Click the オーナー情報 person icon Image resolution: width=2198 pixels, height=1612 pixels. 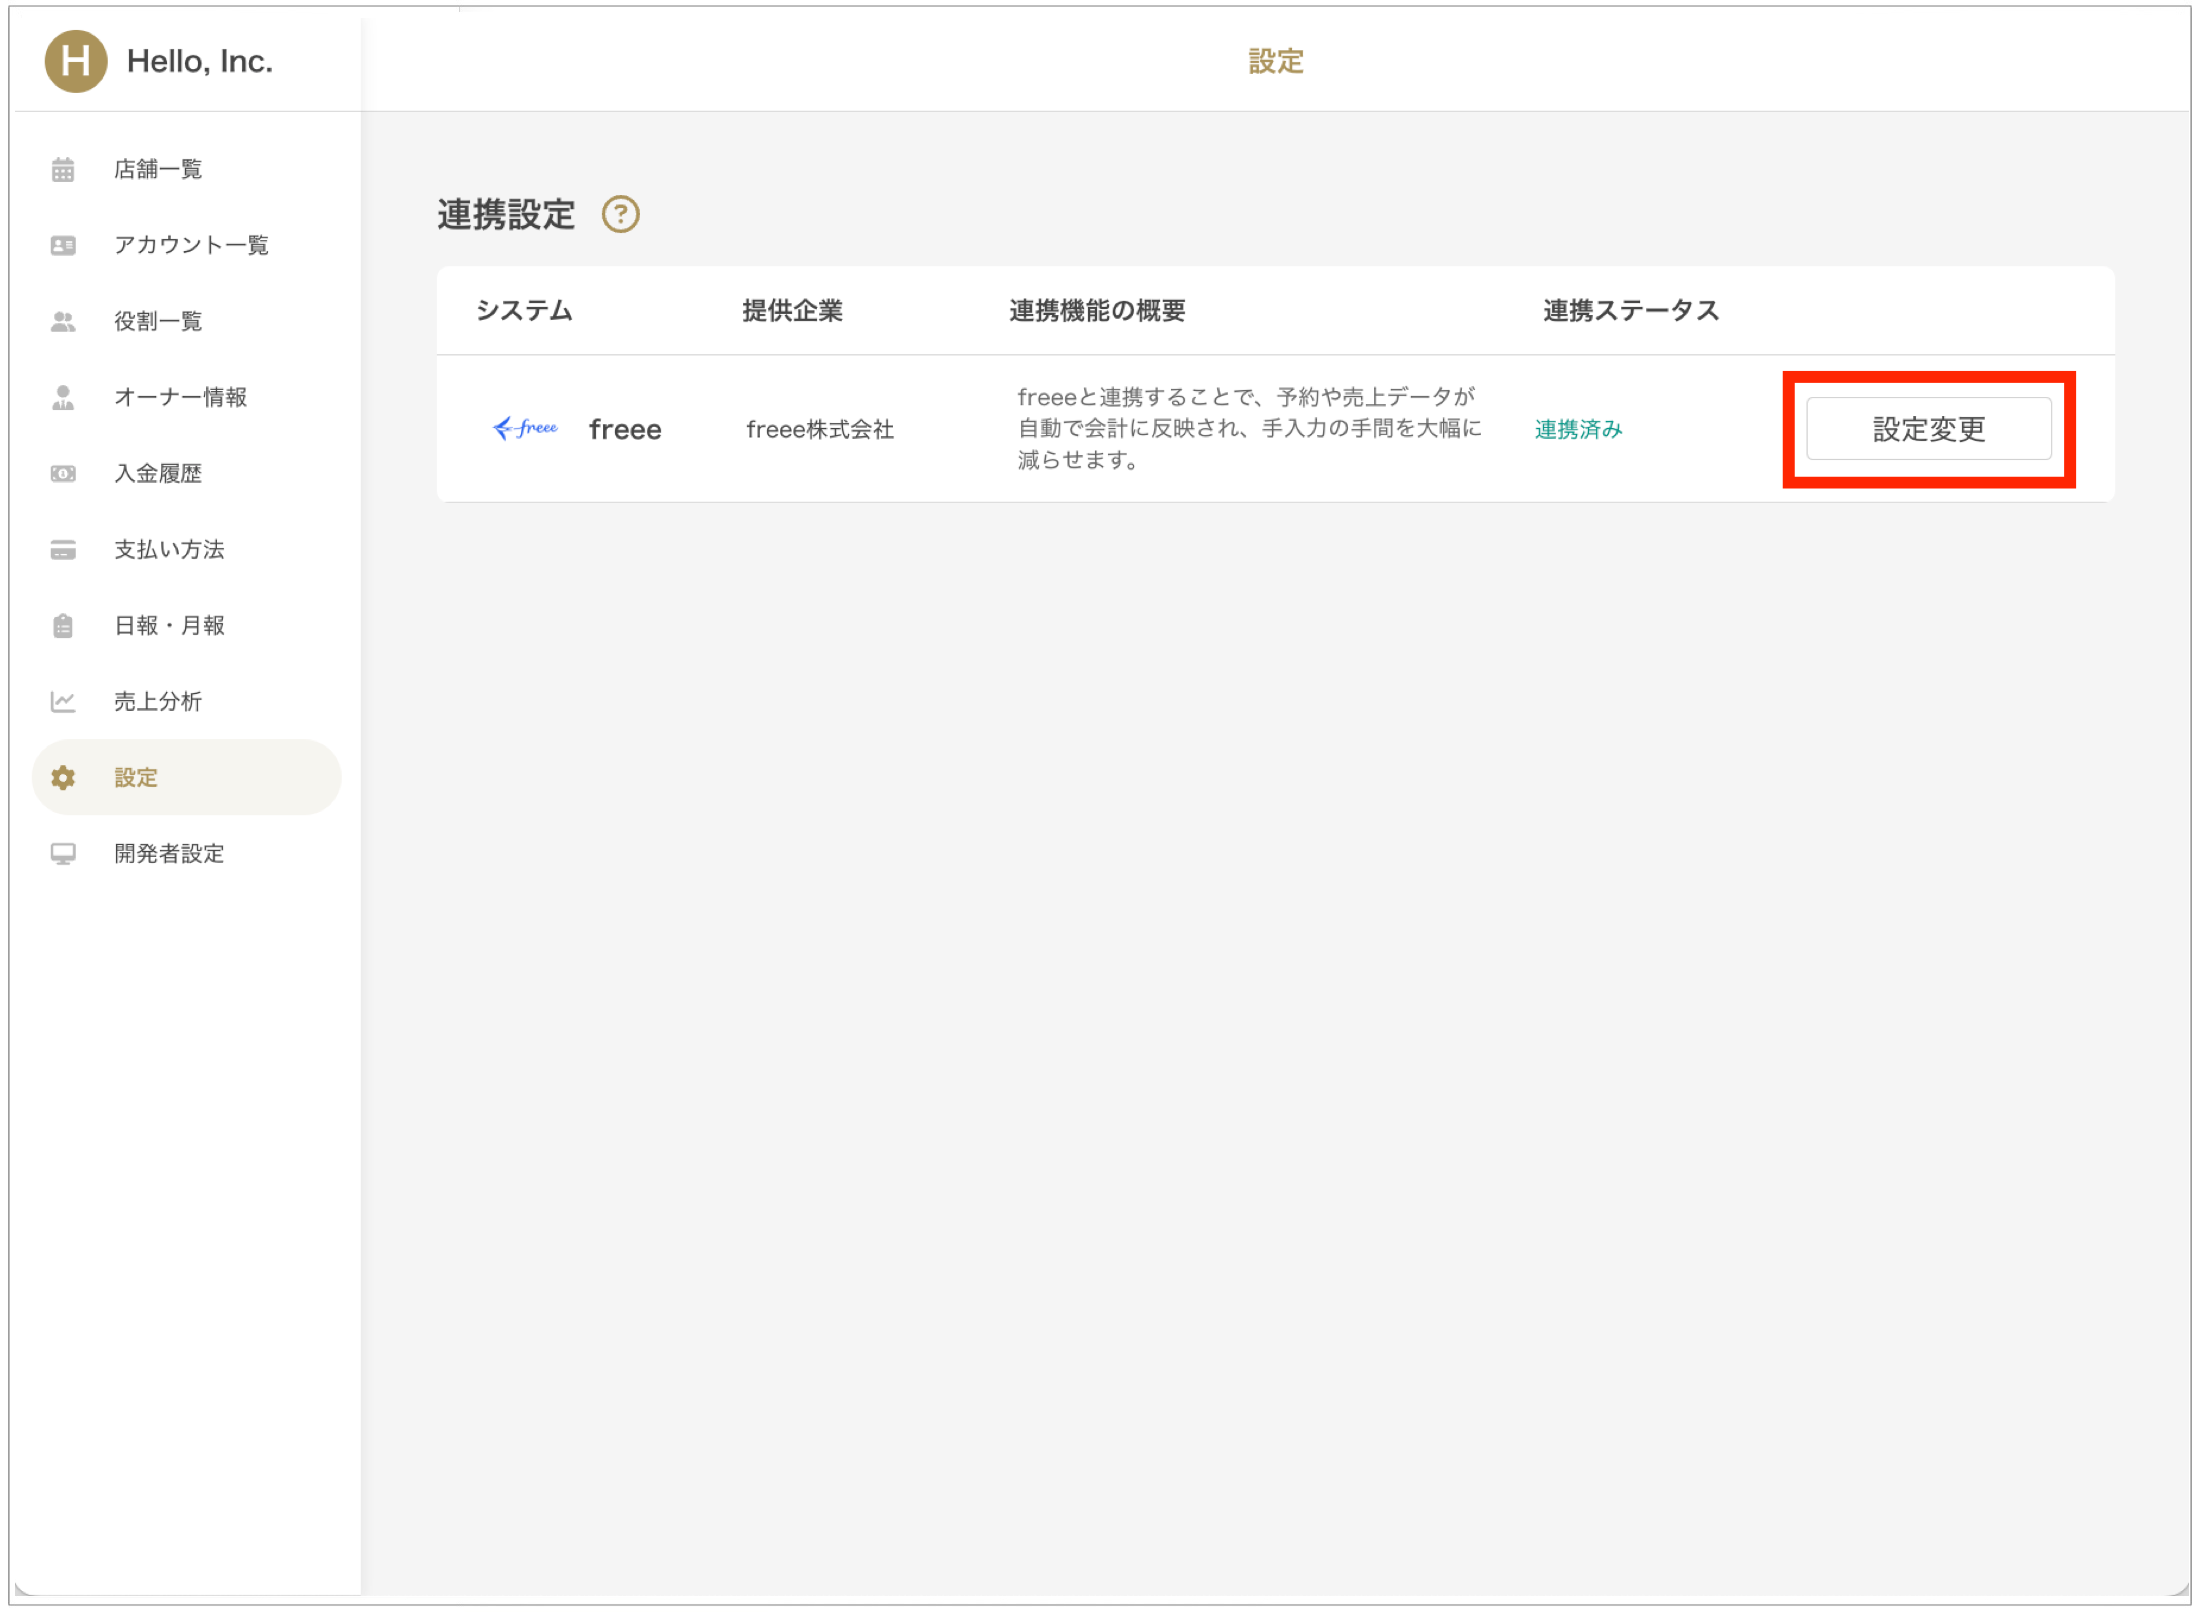[63, 398]
